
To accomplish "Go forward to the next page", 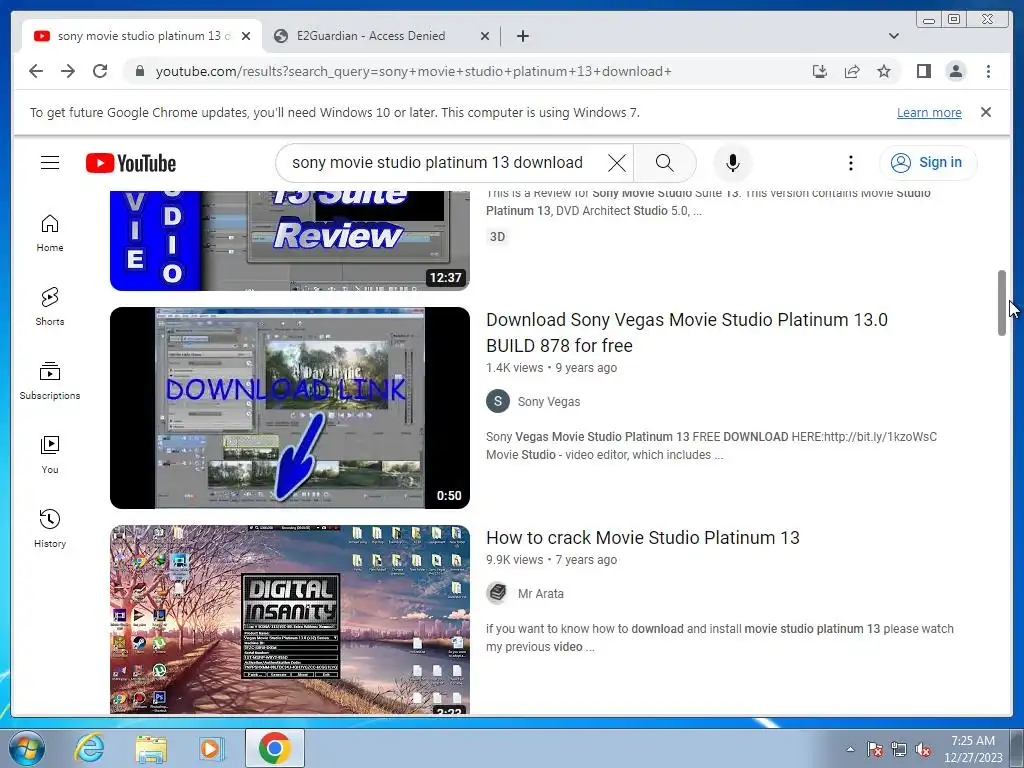I will pyautogui.click(x=68, y=71).
